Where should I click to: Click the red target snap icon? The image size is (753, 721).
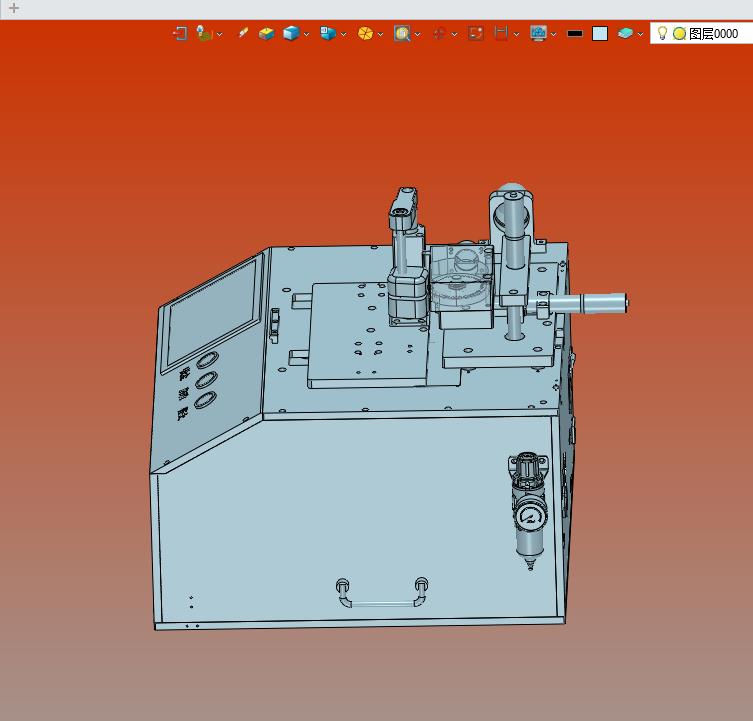439,34
